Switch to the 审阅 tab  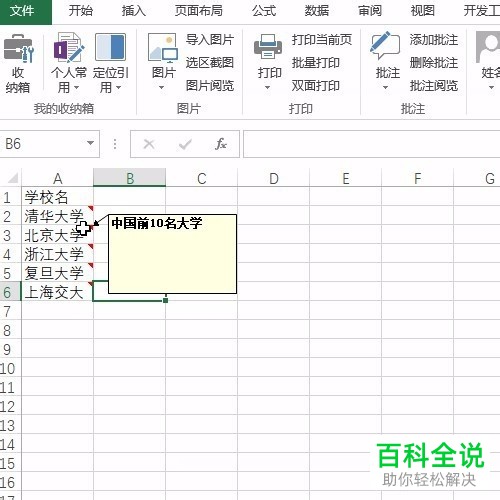(x=370, y=11)
